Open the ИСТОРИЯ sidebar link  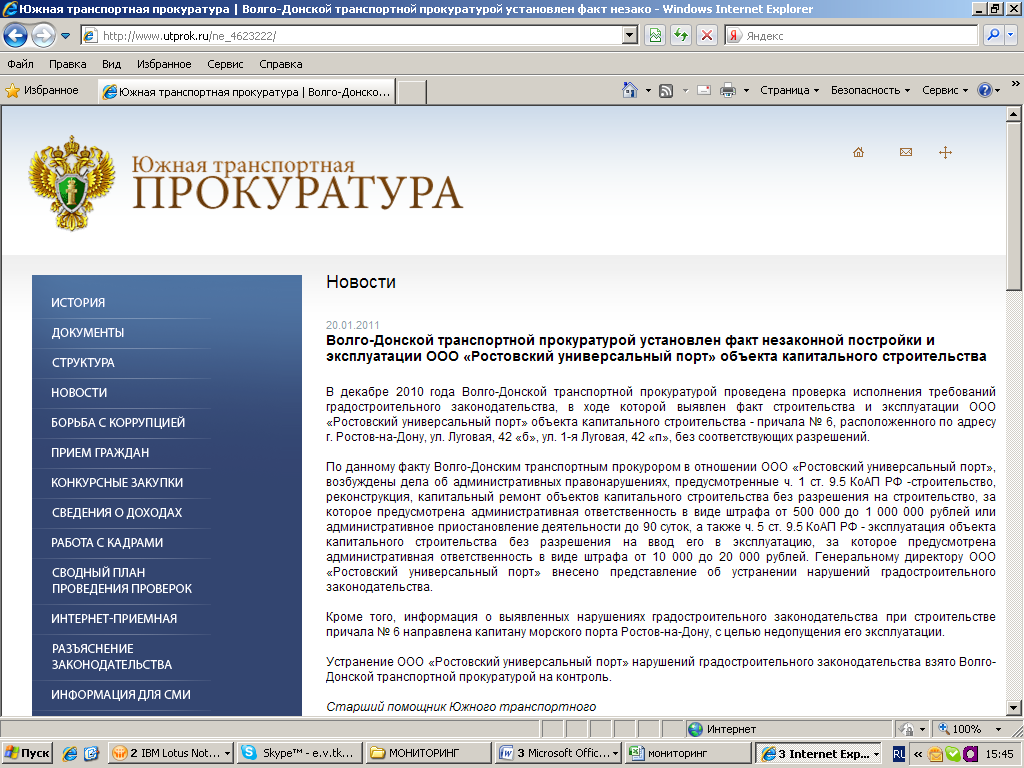click(x=78, y=303)
